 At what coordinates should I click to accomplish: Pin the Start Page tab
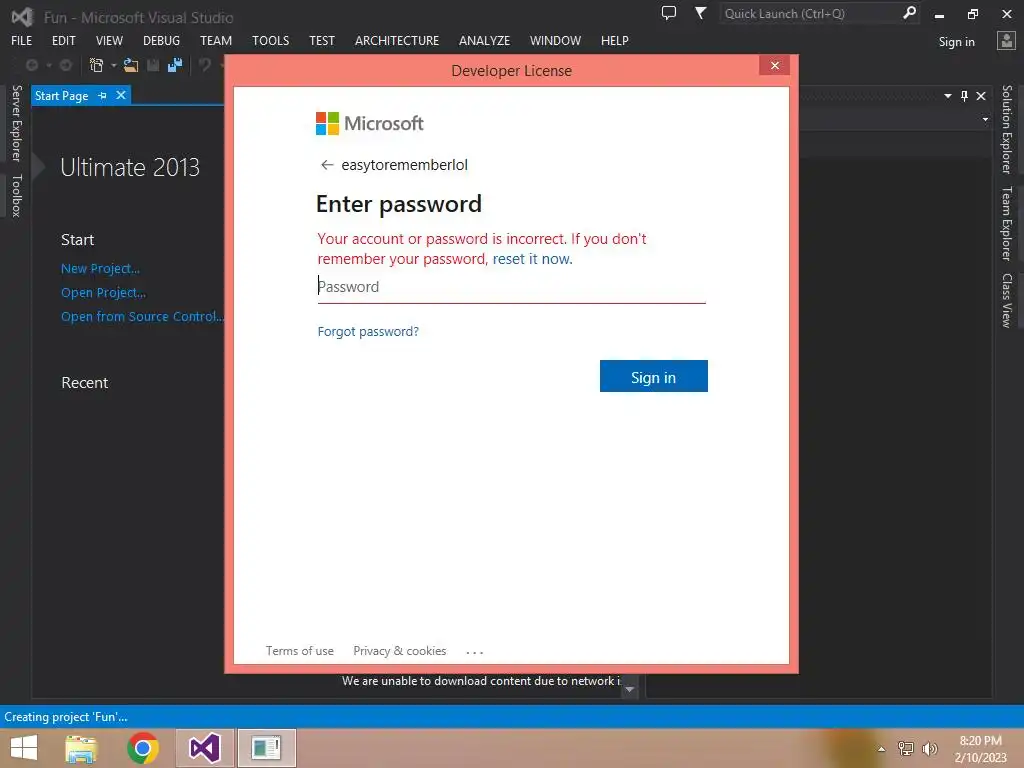pos(103,95)
